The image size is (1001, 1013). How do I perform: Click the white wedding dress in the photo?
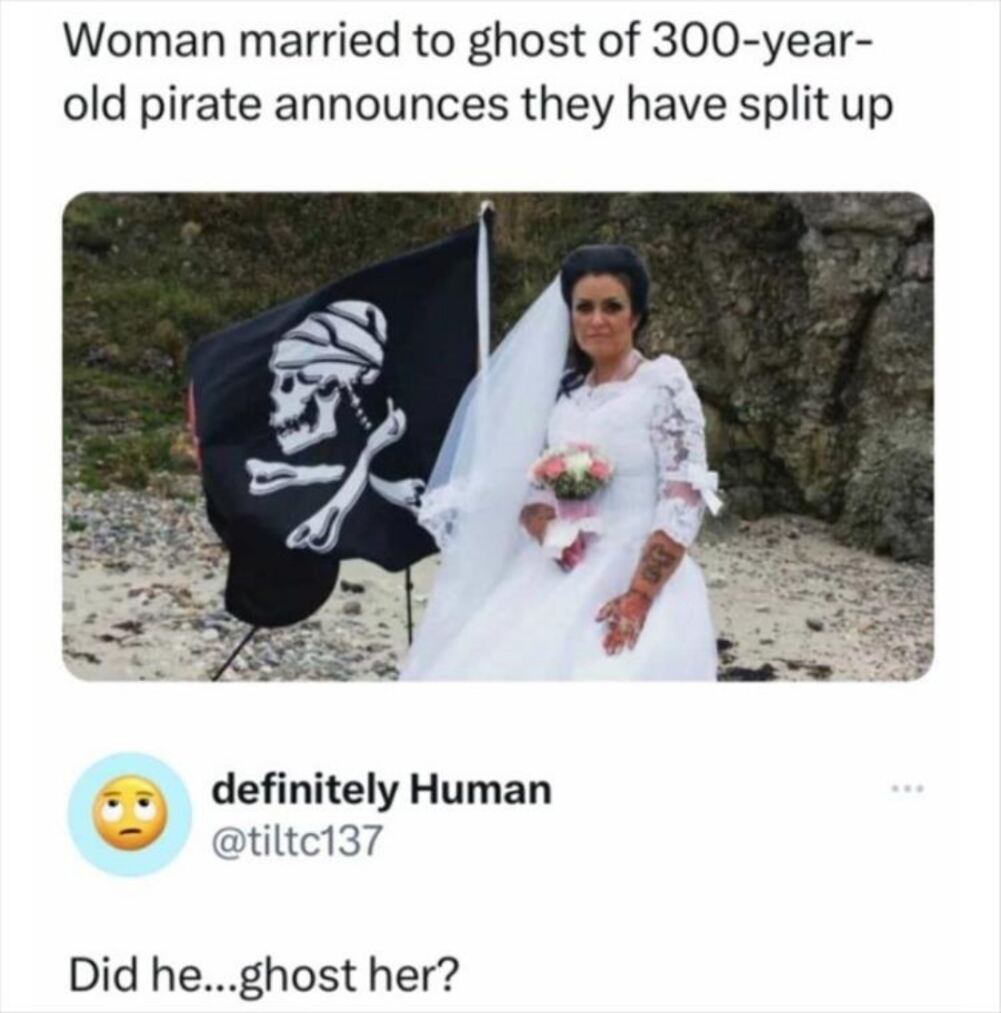tap(582, 549)
